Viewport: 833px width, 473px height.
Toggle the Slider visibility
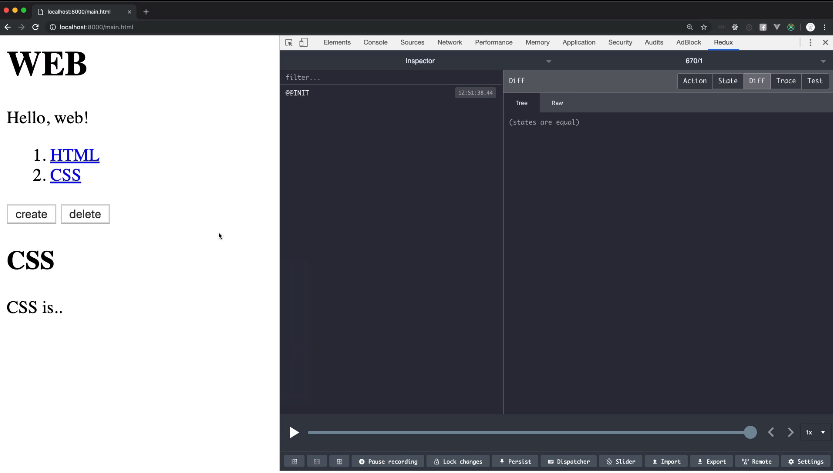point(621,461)
